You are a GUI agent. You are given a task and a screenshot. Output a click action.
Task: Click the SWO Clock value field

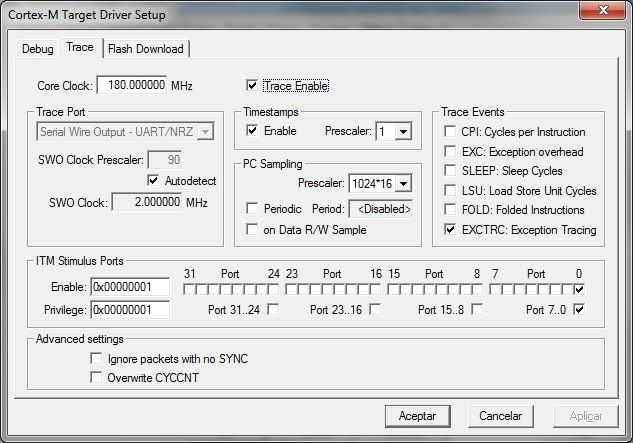147,202
